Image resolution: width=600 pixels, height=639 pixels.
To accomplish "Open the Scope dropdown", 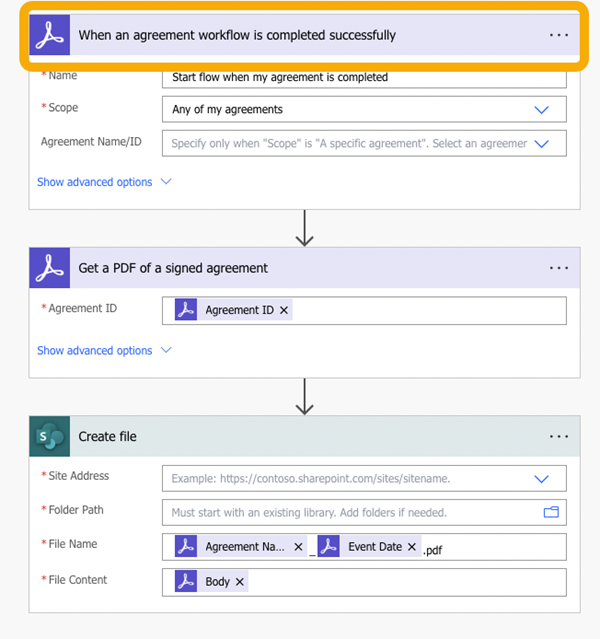I will 542,109.
